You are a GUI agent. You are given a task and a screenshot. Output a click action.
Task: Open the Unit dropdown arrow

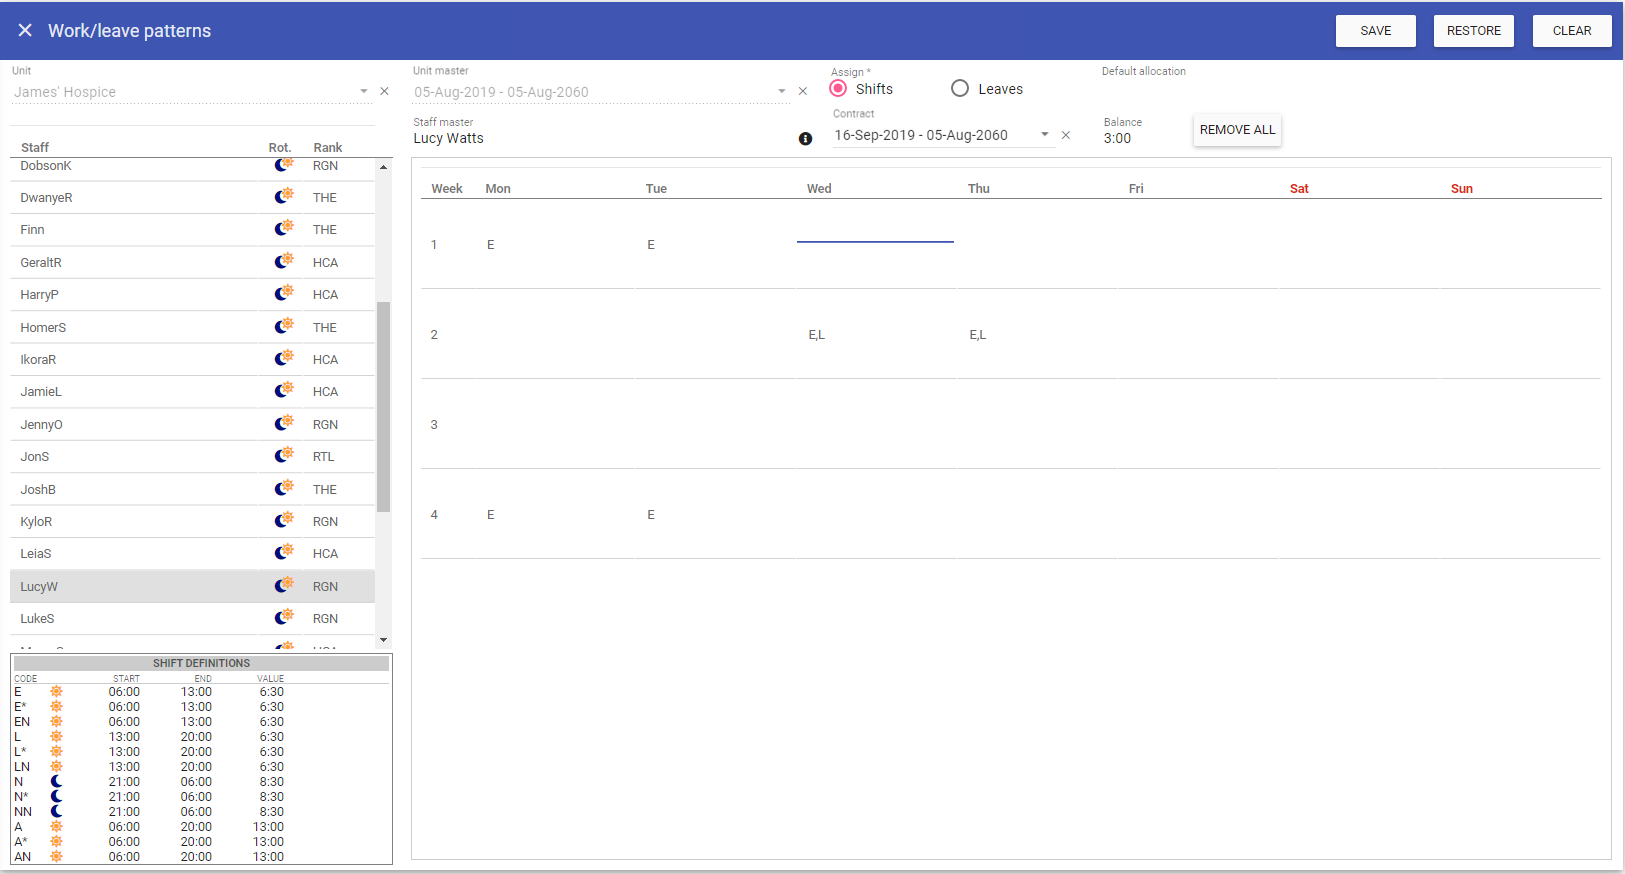364,91
